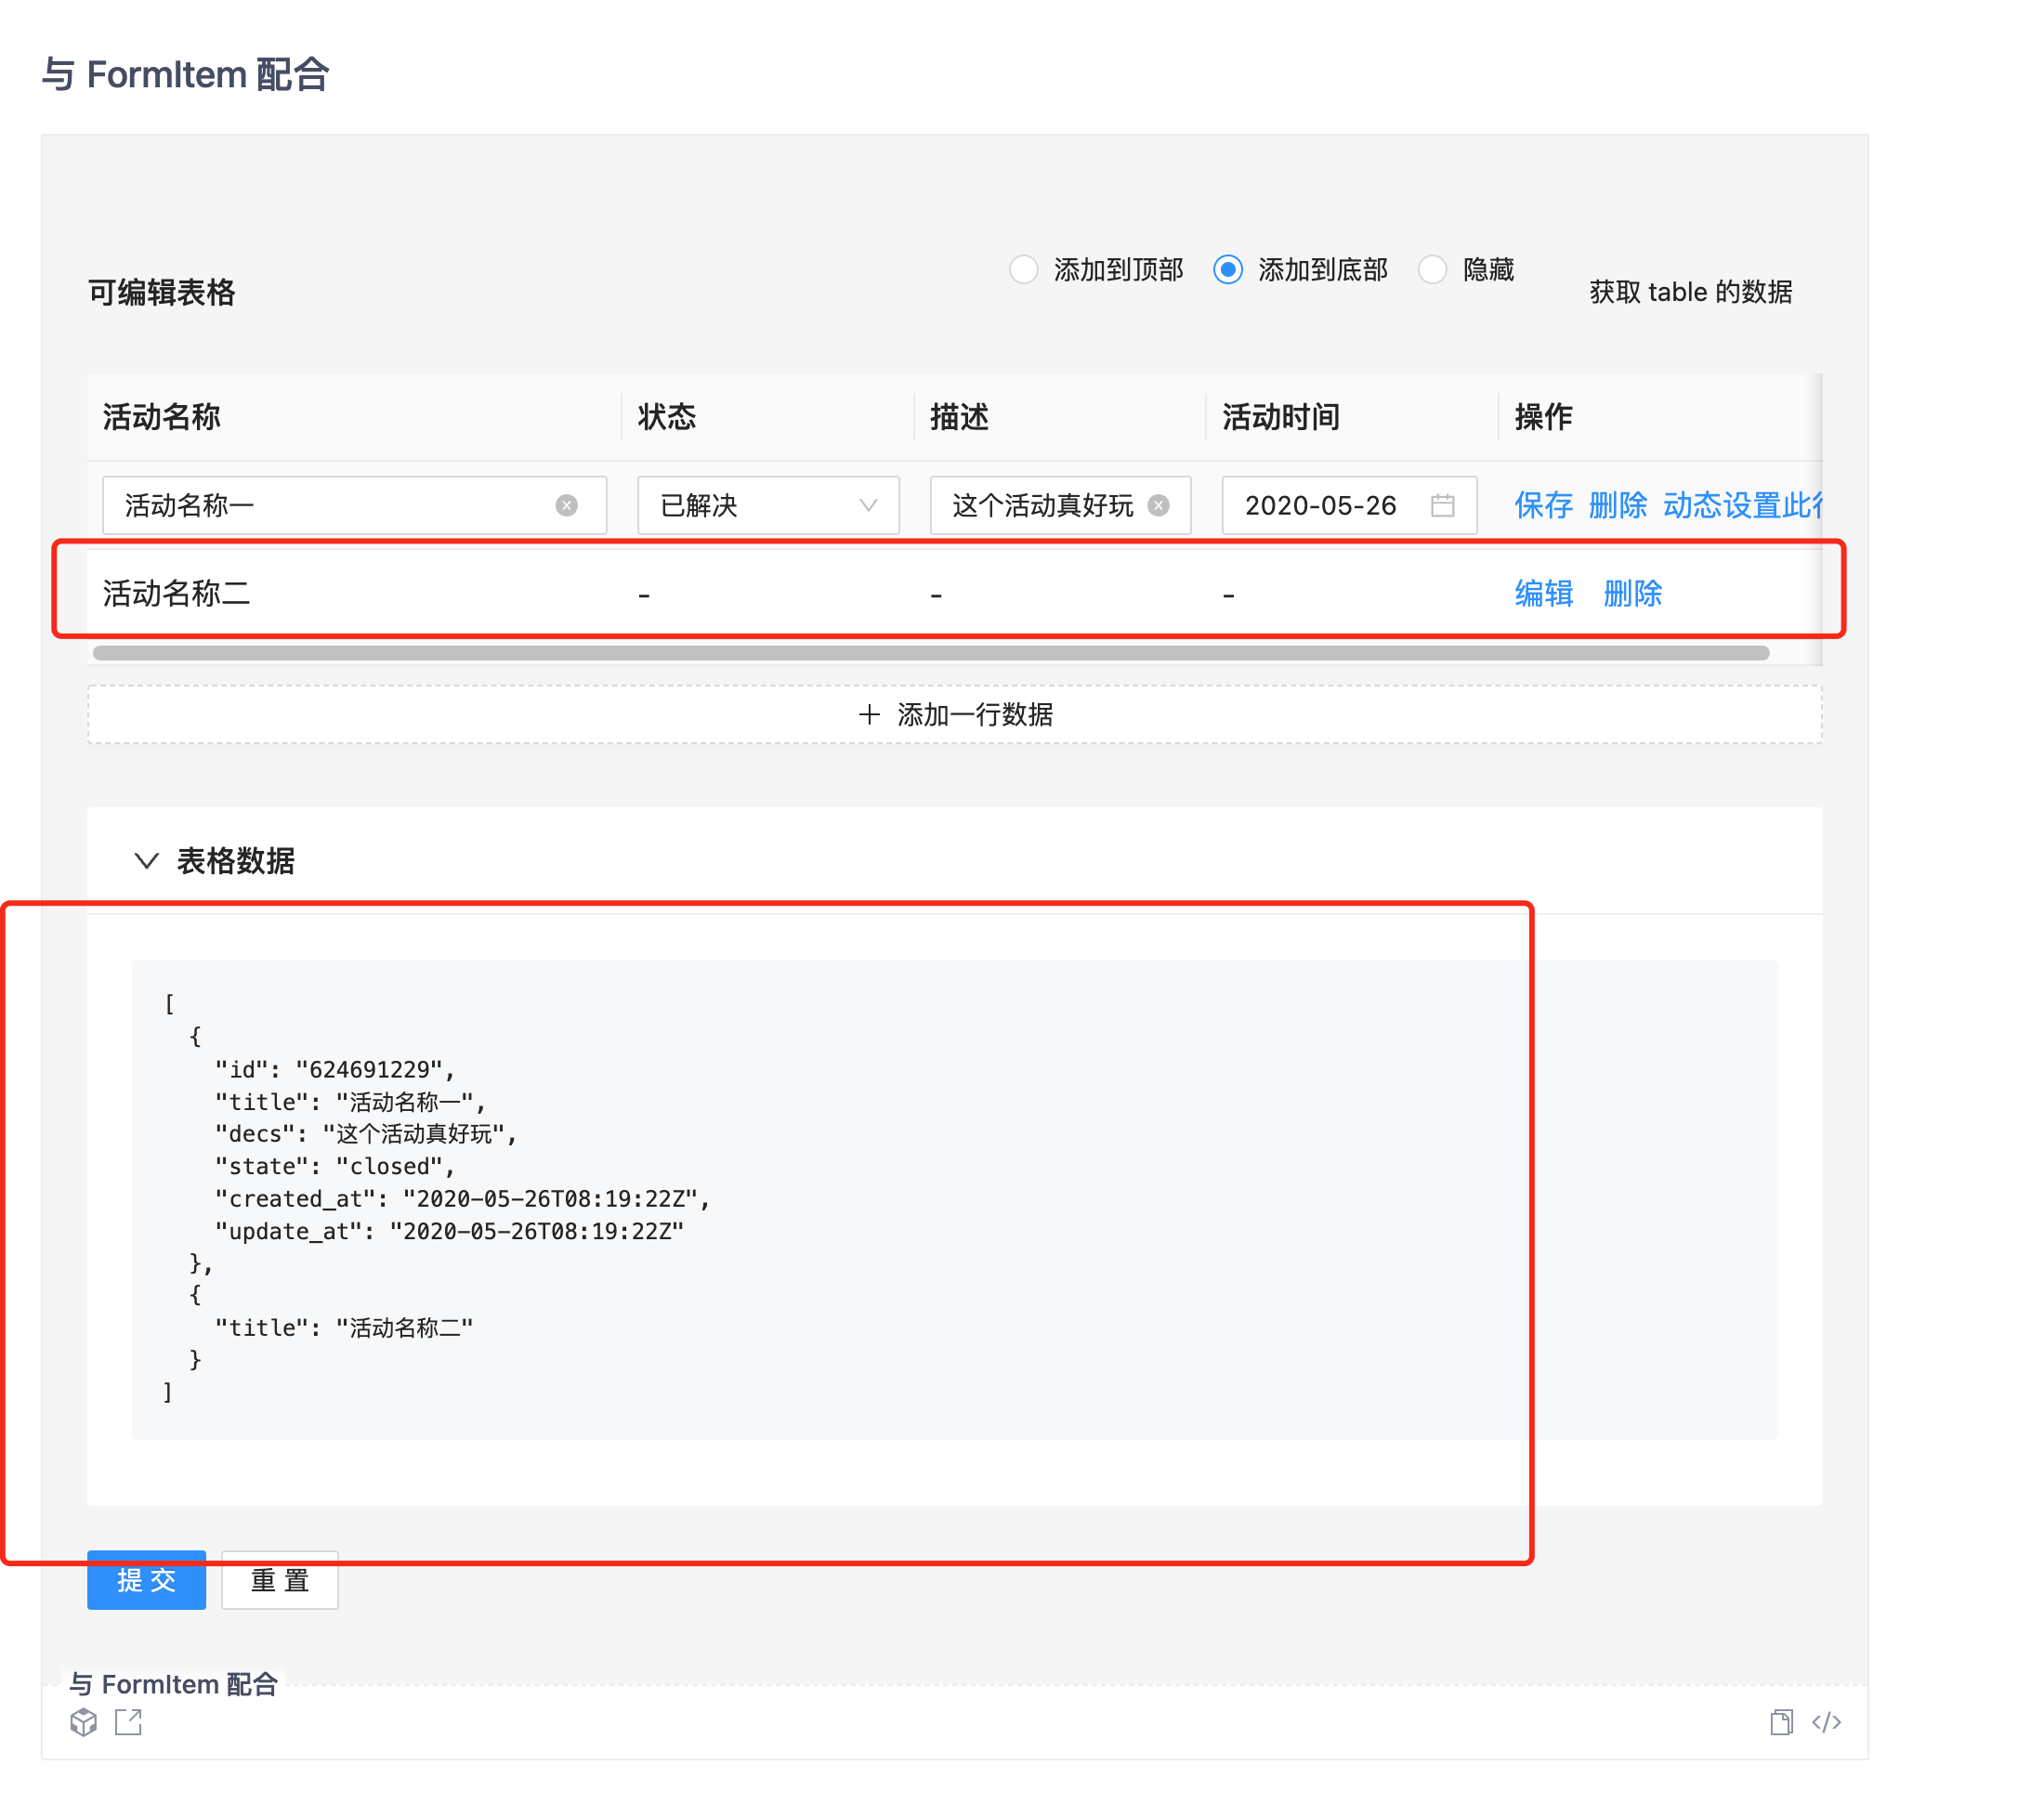Open the calendar date picker icon
Viewport: 2044px width, 1804px height.
click(x=1442, y=506)
